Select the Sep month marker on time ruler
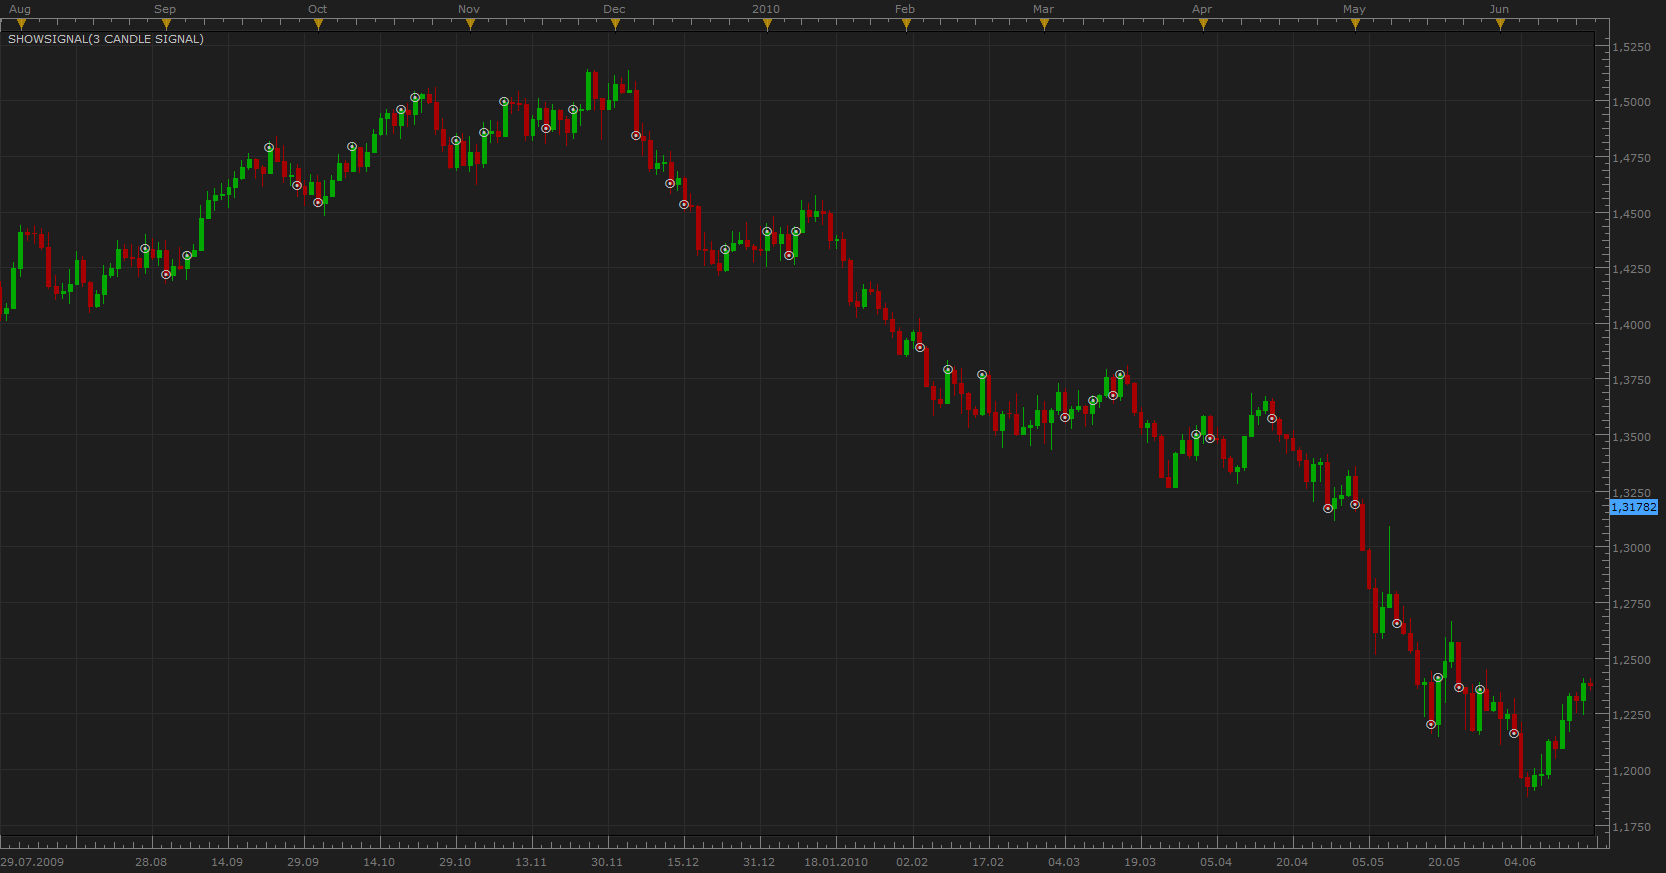Screen dimensions: 1666x873 point(167,25)
